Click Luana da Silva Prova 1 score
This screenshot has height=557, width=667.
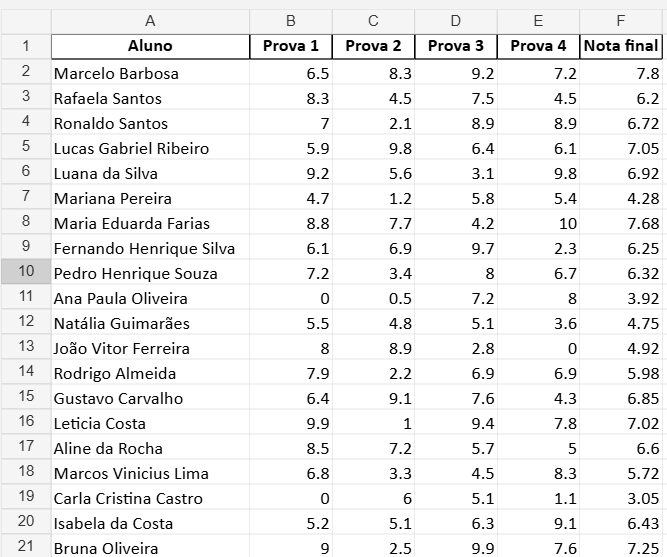[x=291, y=173]
